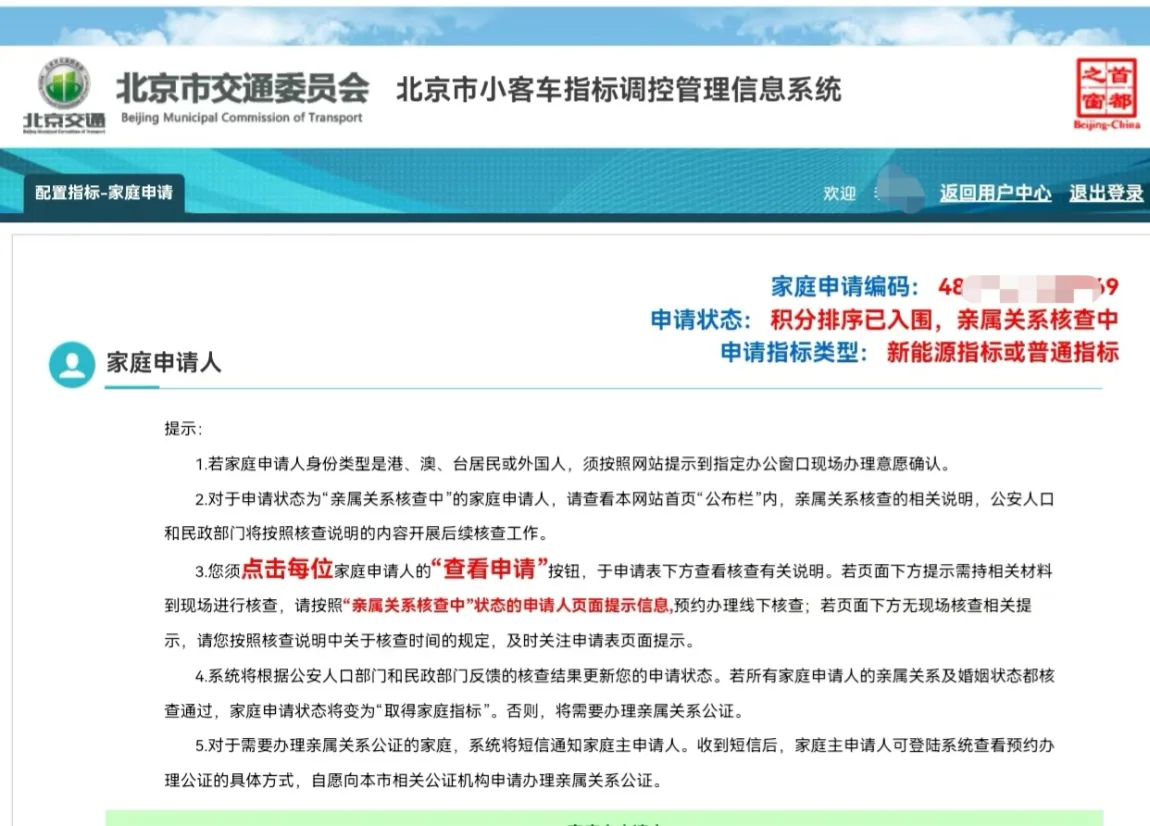This screenshot has width=1150, height=826.
Task: Click the red value 新能源指标或普通指标
Action: (x=1002, y=352)
